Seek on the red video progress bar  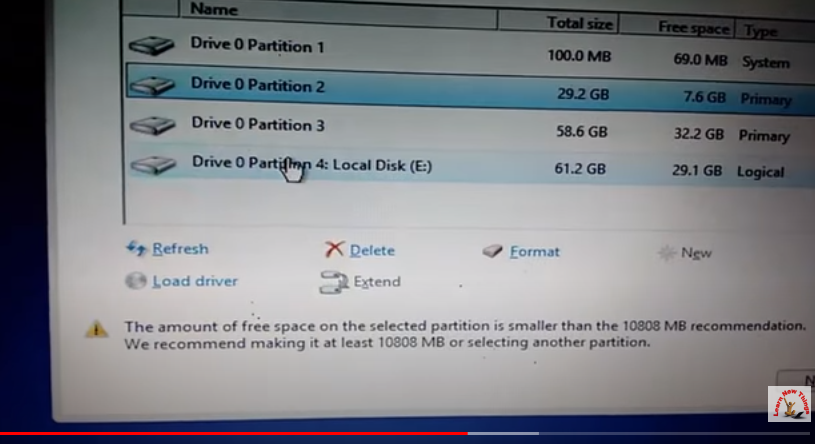(x=234, y=433)
